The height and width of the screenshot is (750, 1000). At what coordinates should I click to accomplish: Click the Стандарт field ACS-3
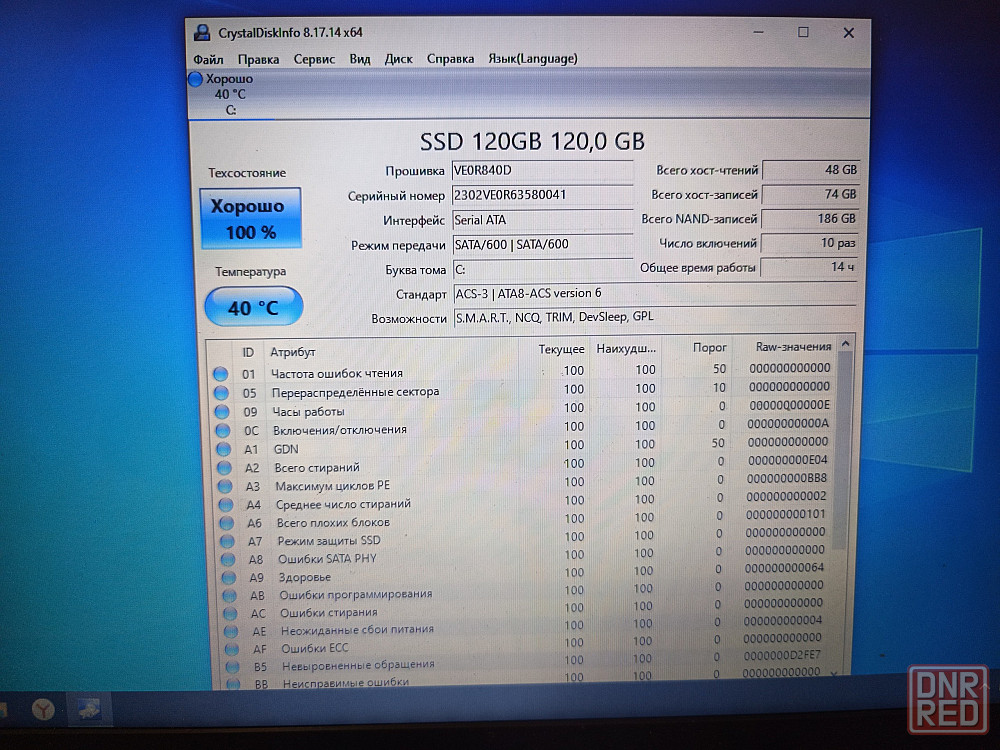[654, 293]
